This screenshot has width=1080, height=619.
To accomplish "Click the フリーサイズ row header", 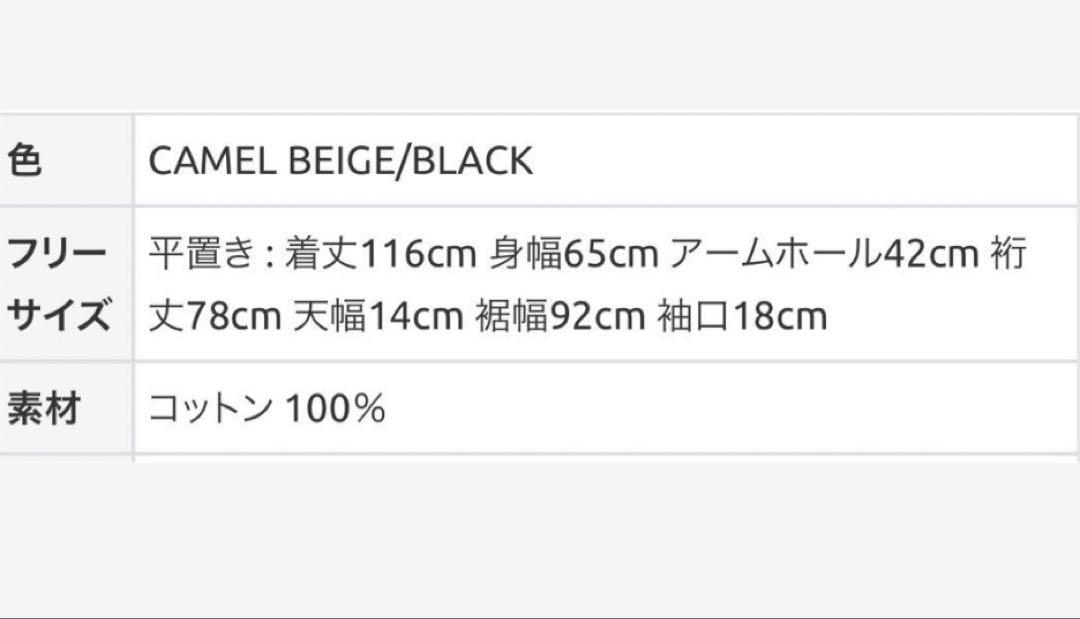I will coord(65,284).
